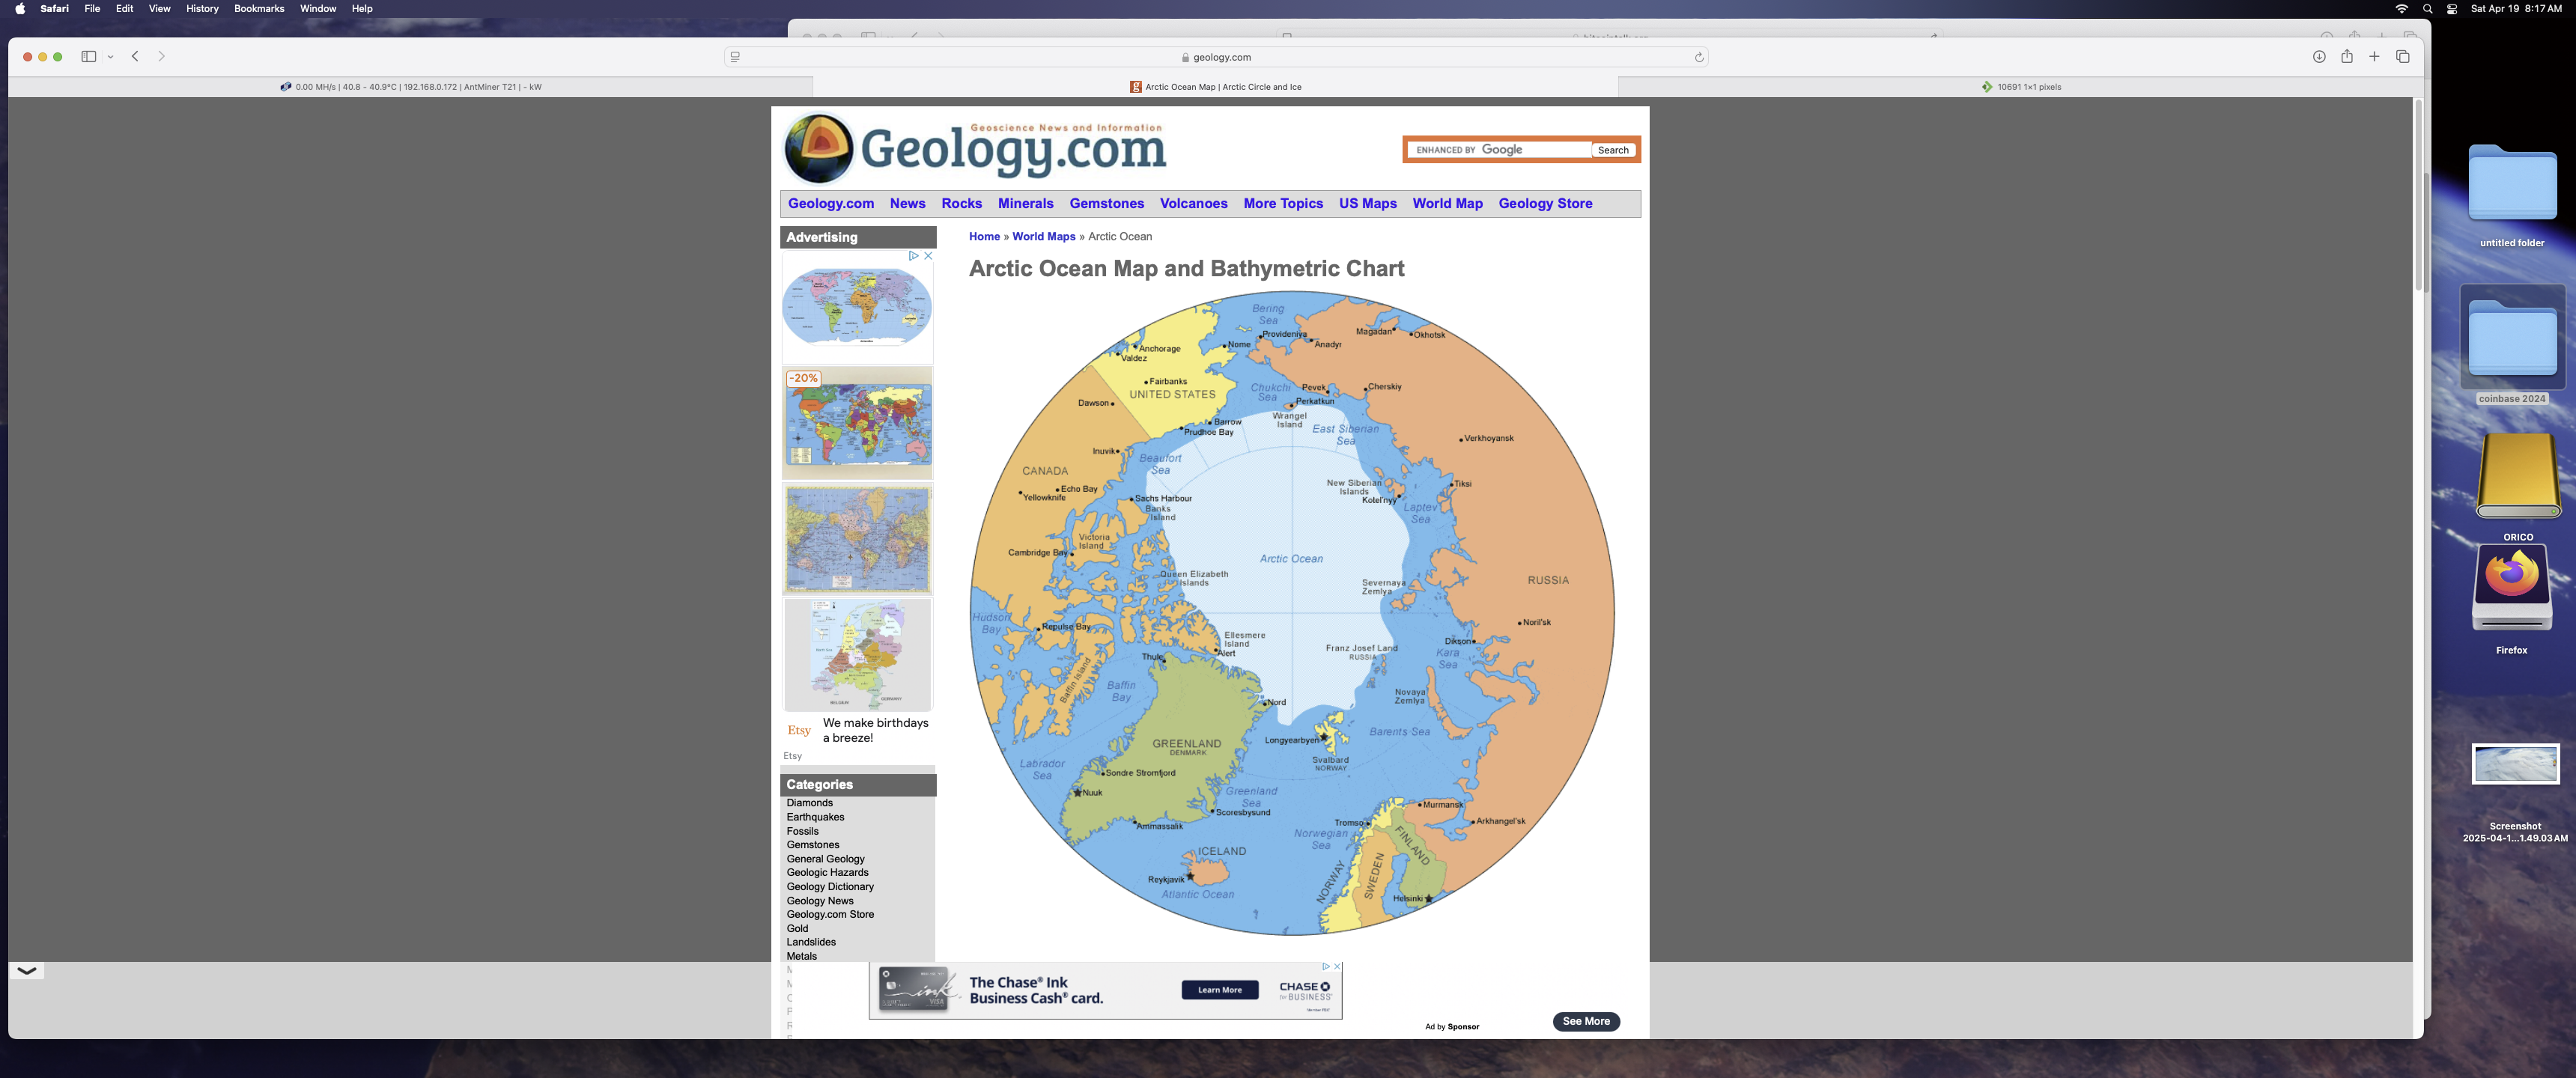This screenshot has width=2576, height=1078.
Task: Open the Diamonds category link
Action: 809,803
